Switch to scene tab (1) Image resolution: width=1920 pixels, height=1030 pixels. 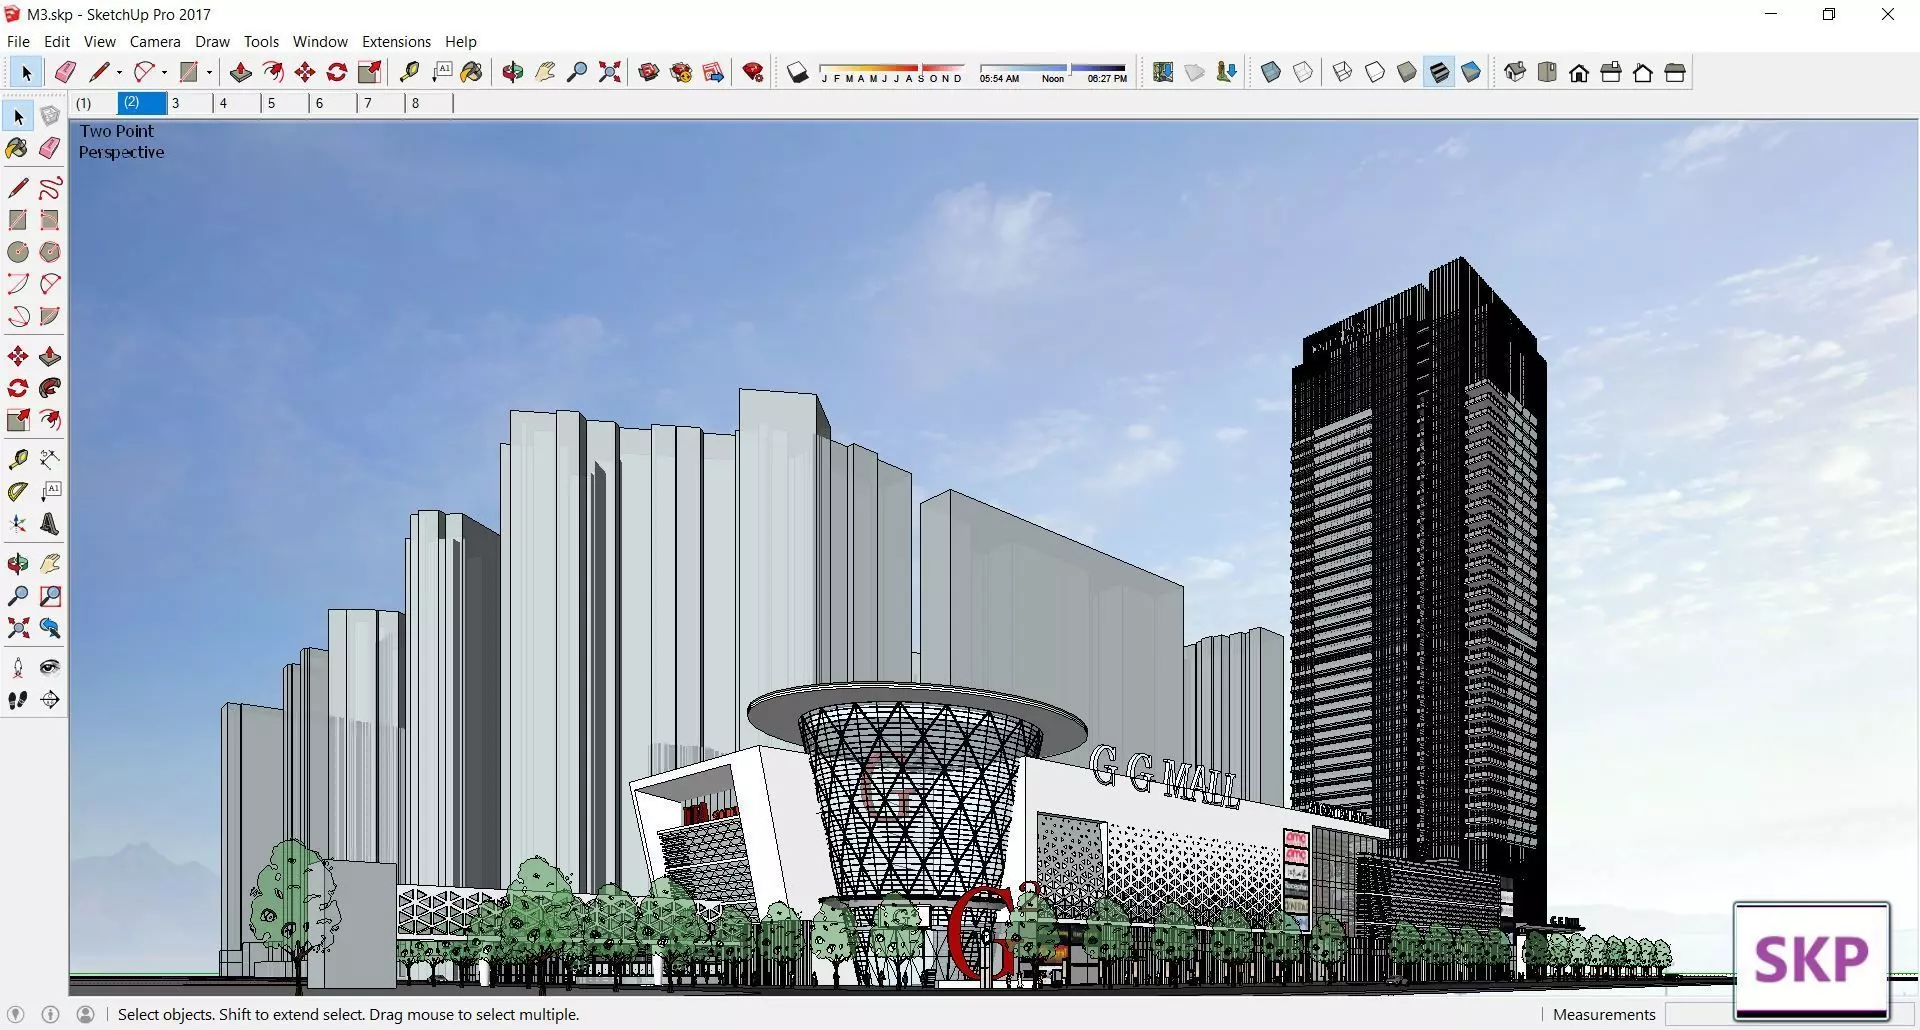coord(93,103)
